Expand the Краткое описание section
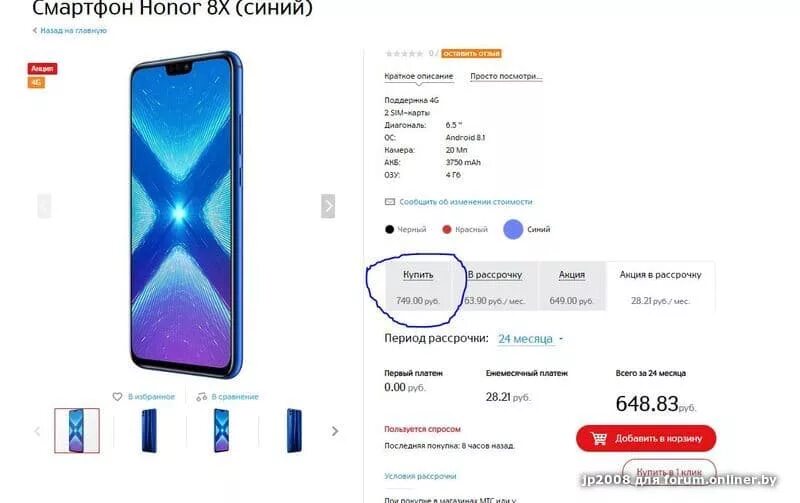Screen dimensions: 800x503 (x=419, y=76)
